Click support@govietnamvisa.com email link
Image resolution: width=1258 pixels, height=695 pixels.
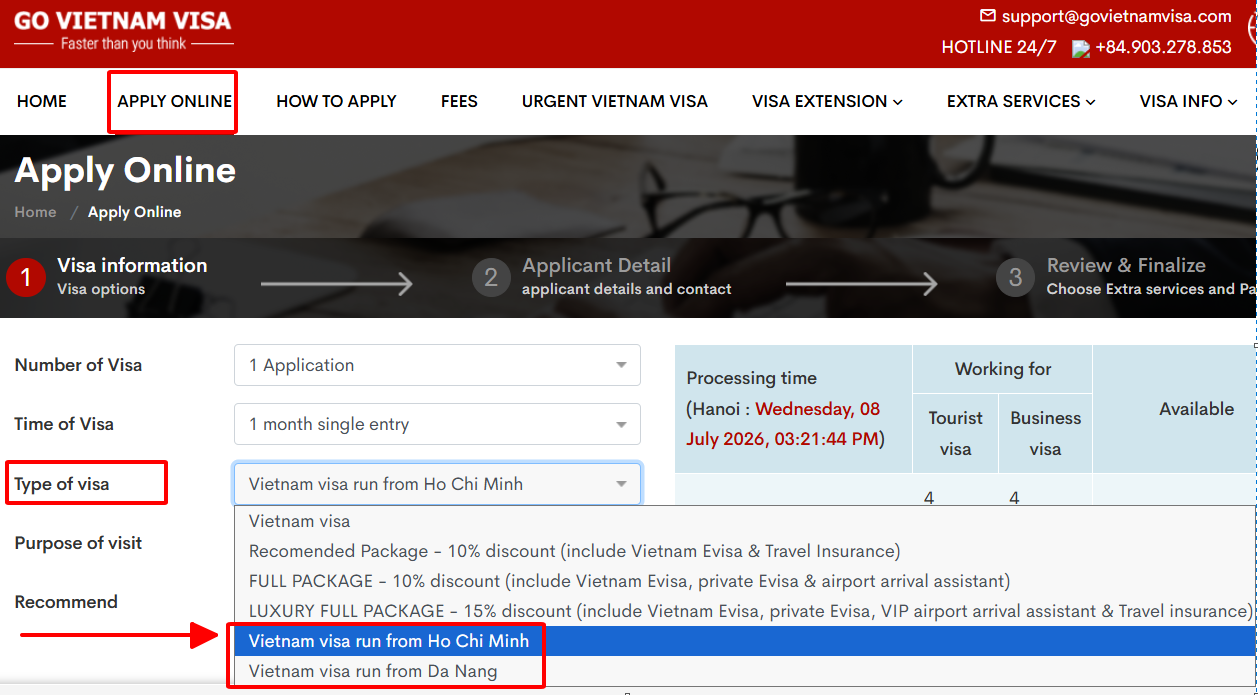pyautogui.click(x=1116, y=16)
